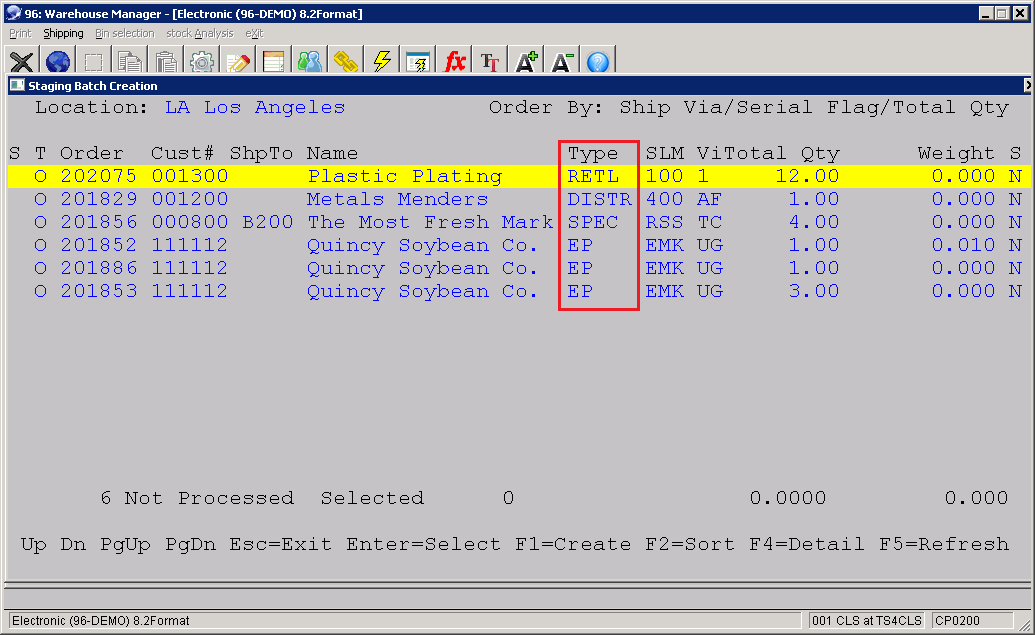Viewport: 1035px width, 635px height.
Task: Click the pencil edit note icon
Action: tap(238, 62)
